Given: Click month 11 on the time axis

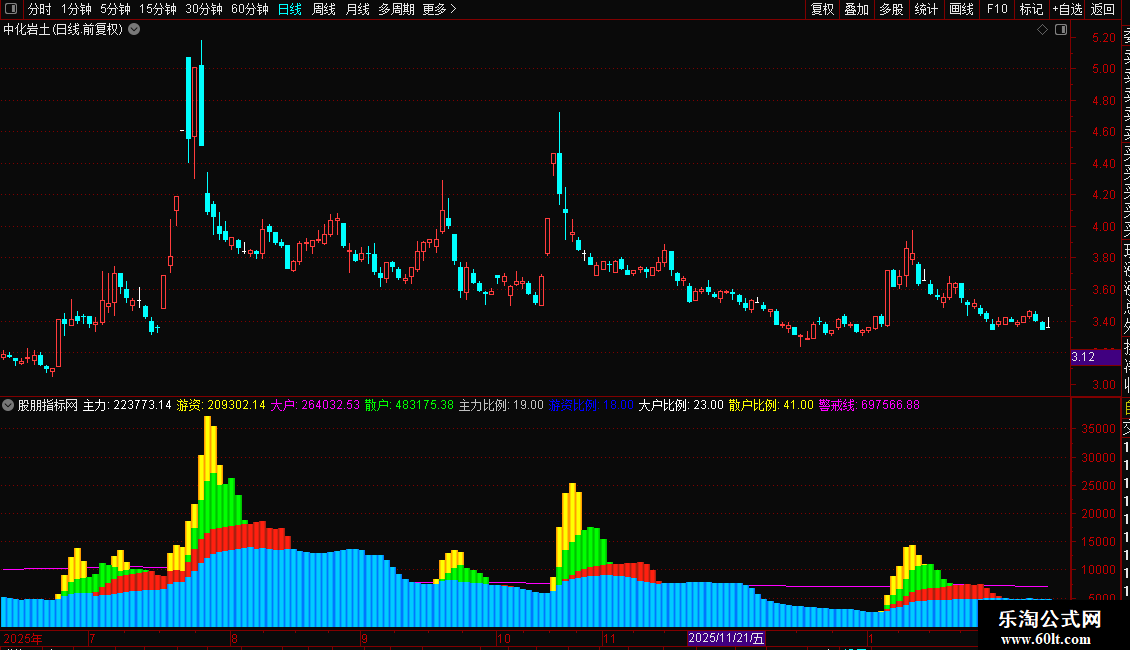Looking at the screenshot, I should point(610,638).
